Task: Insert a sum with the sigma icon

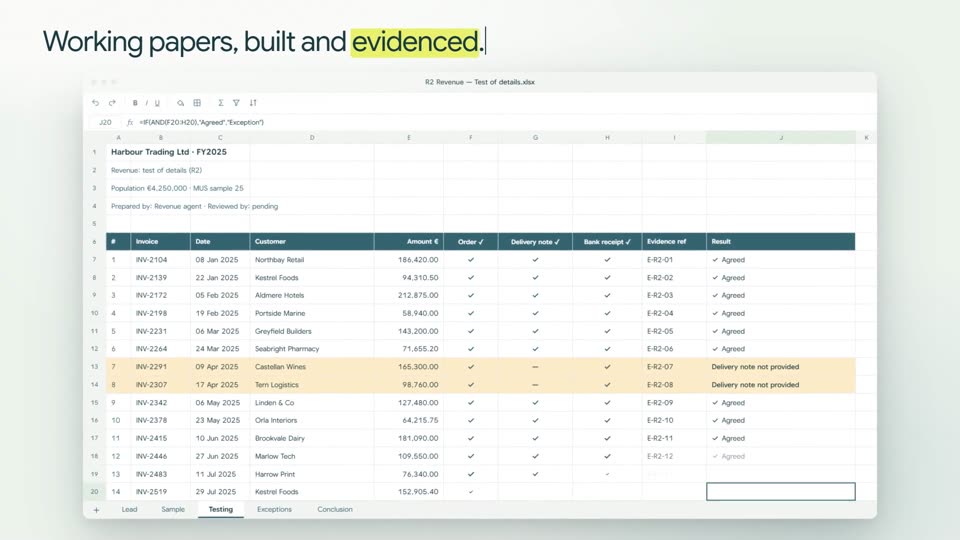Action: pos(220,103)
